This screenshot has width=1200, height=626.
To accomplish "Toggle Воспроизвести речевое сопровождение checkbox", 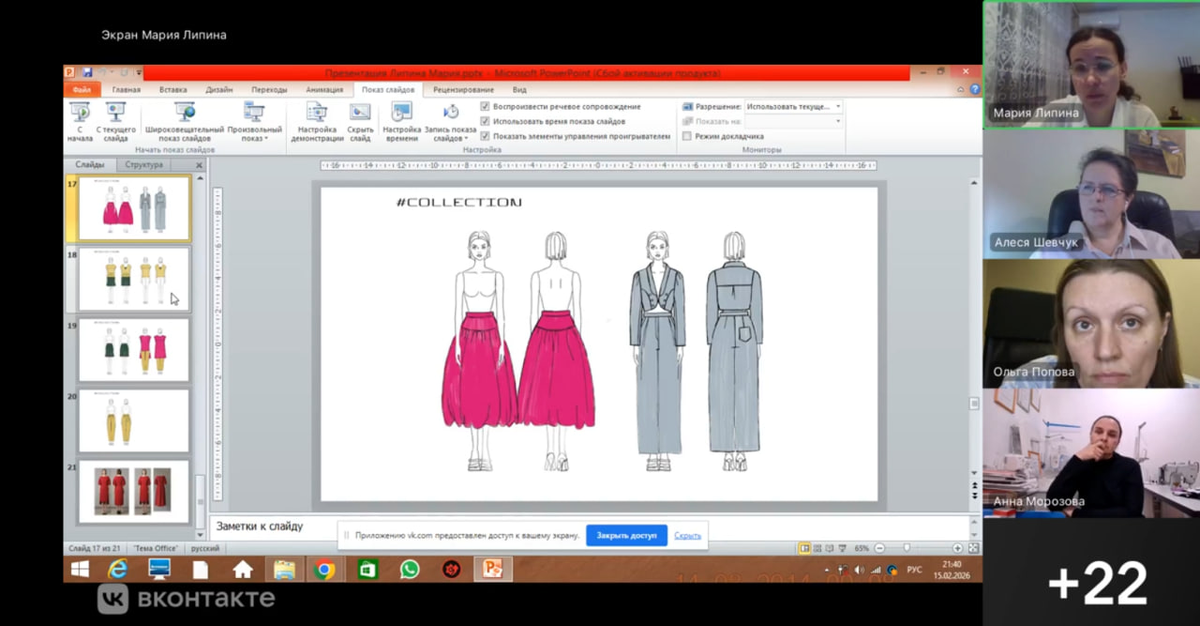I will (485, 106).
